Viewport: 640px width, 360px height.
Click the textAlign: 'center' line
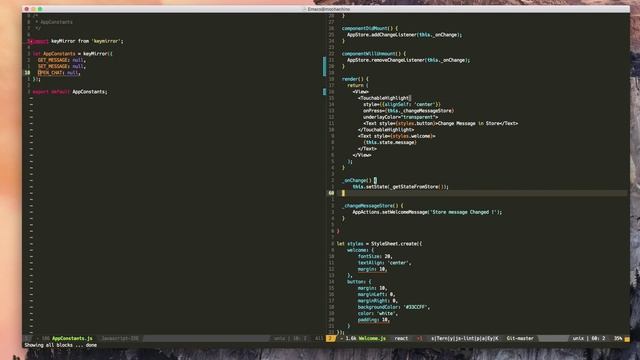click(384, 263)
